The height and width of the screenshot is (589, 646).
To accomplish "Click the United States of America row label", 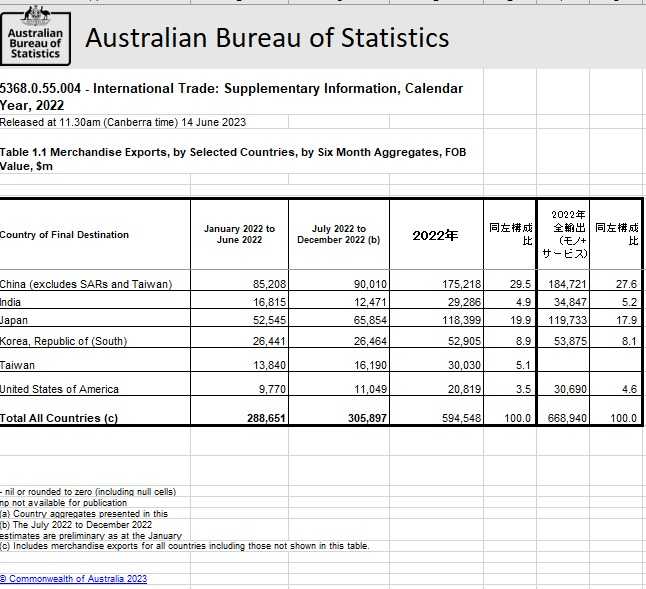I will click(x=59, y=389).
